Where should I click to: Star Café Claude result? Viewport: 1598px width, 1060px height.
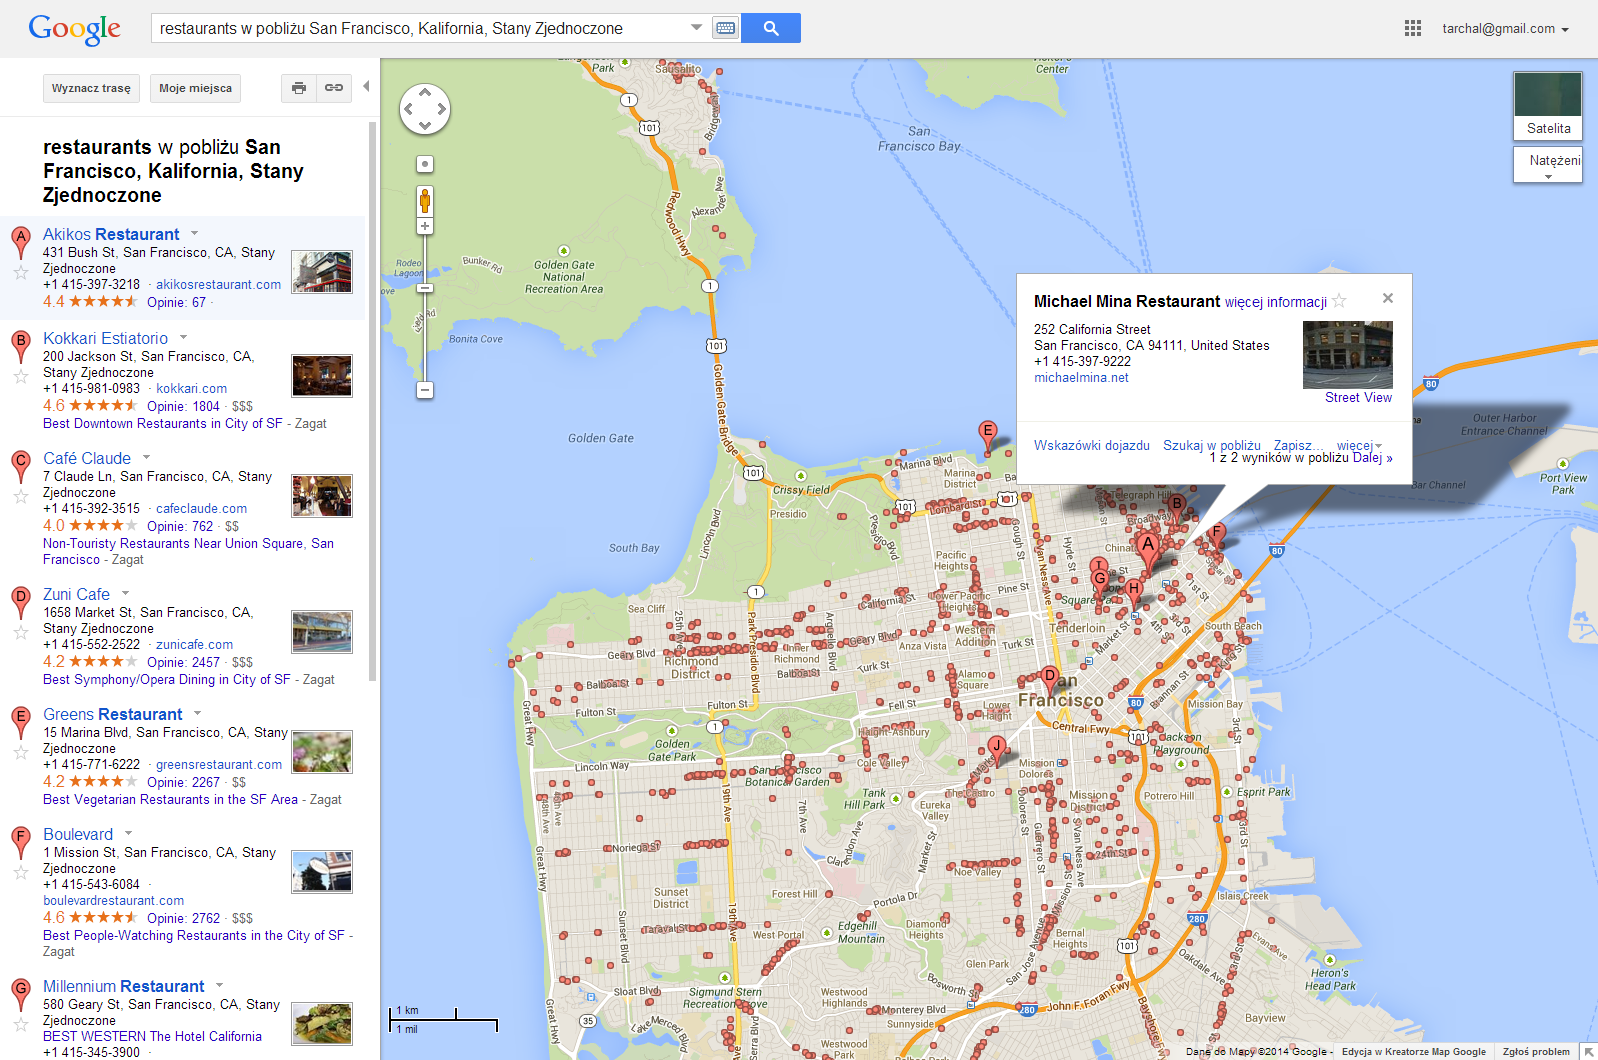[20, 496]
